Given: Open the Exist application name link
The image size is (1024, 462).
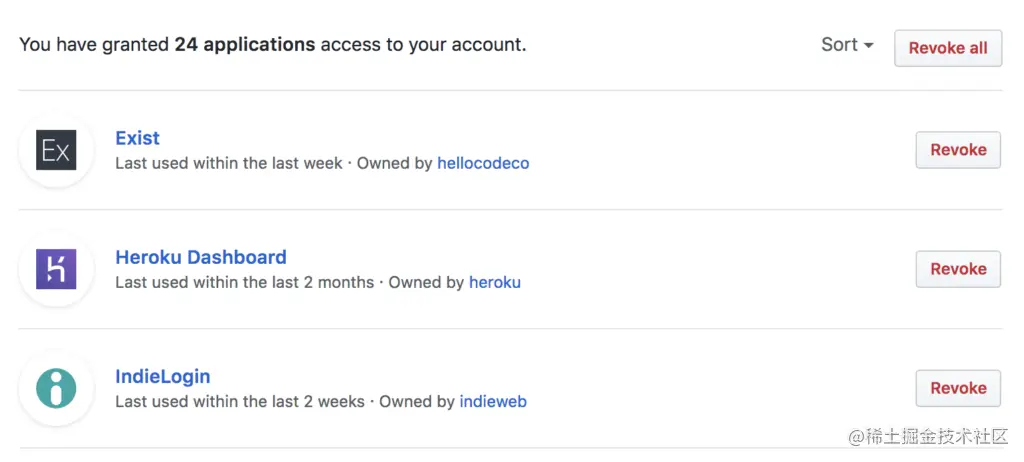Looking at the screenshot, I should click(x=138, y=138).
